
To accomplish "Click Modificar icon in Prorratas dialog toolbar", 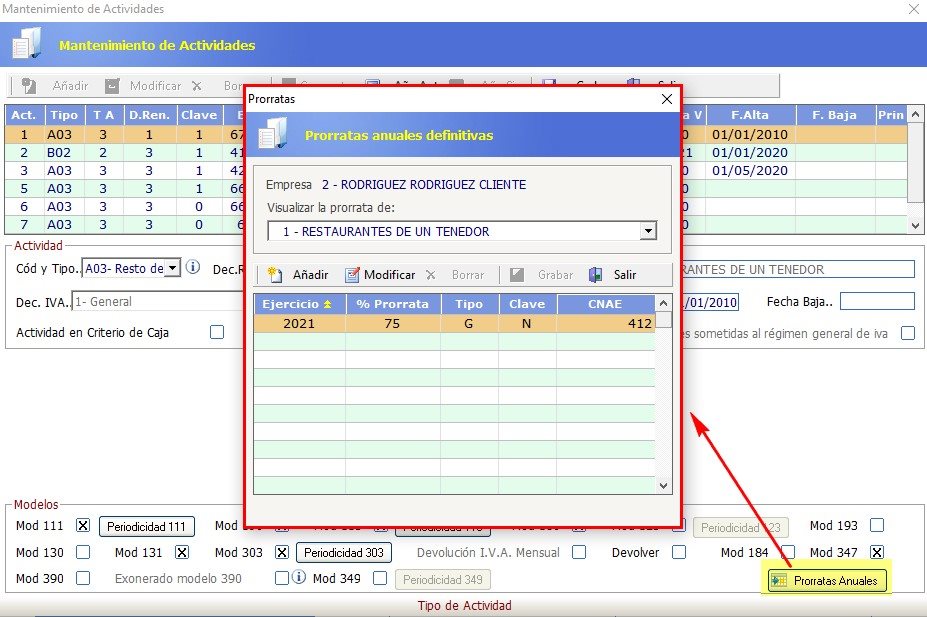I will pos(352,275).
